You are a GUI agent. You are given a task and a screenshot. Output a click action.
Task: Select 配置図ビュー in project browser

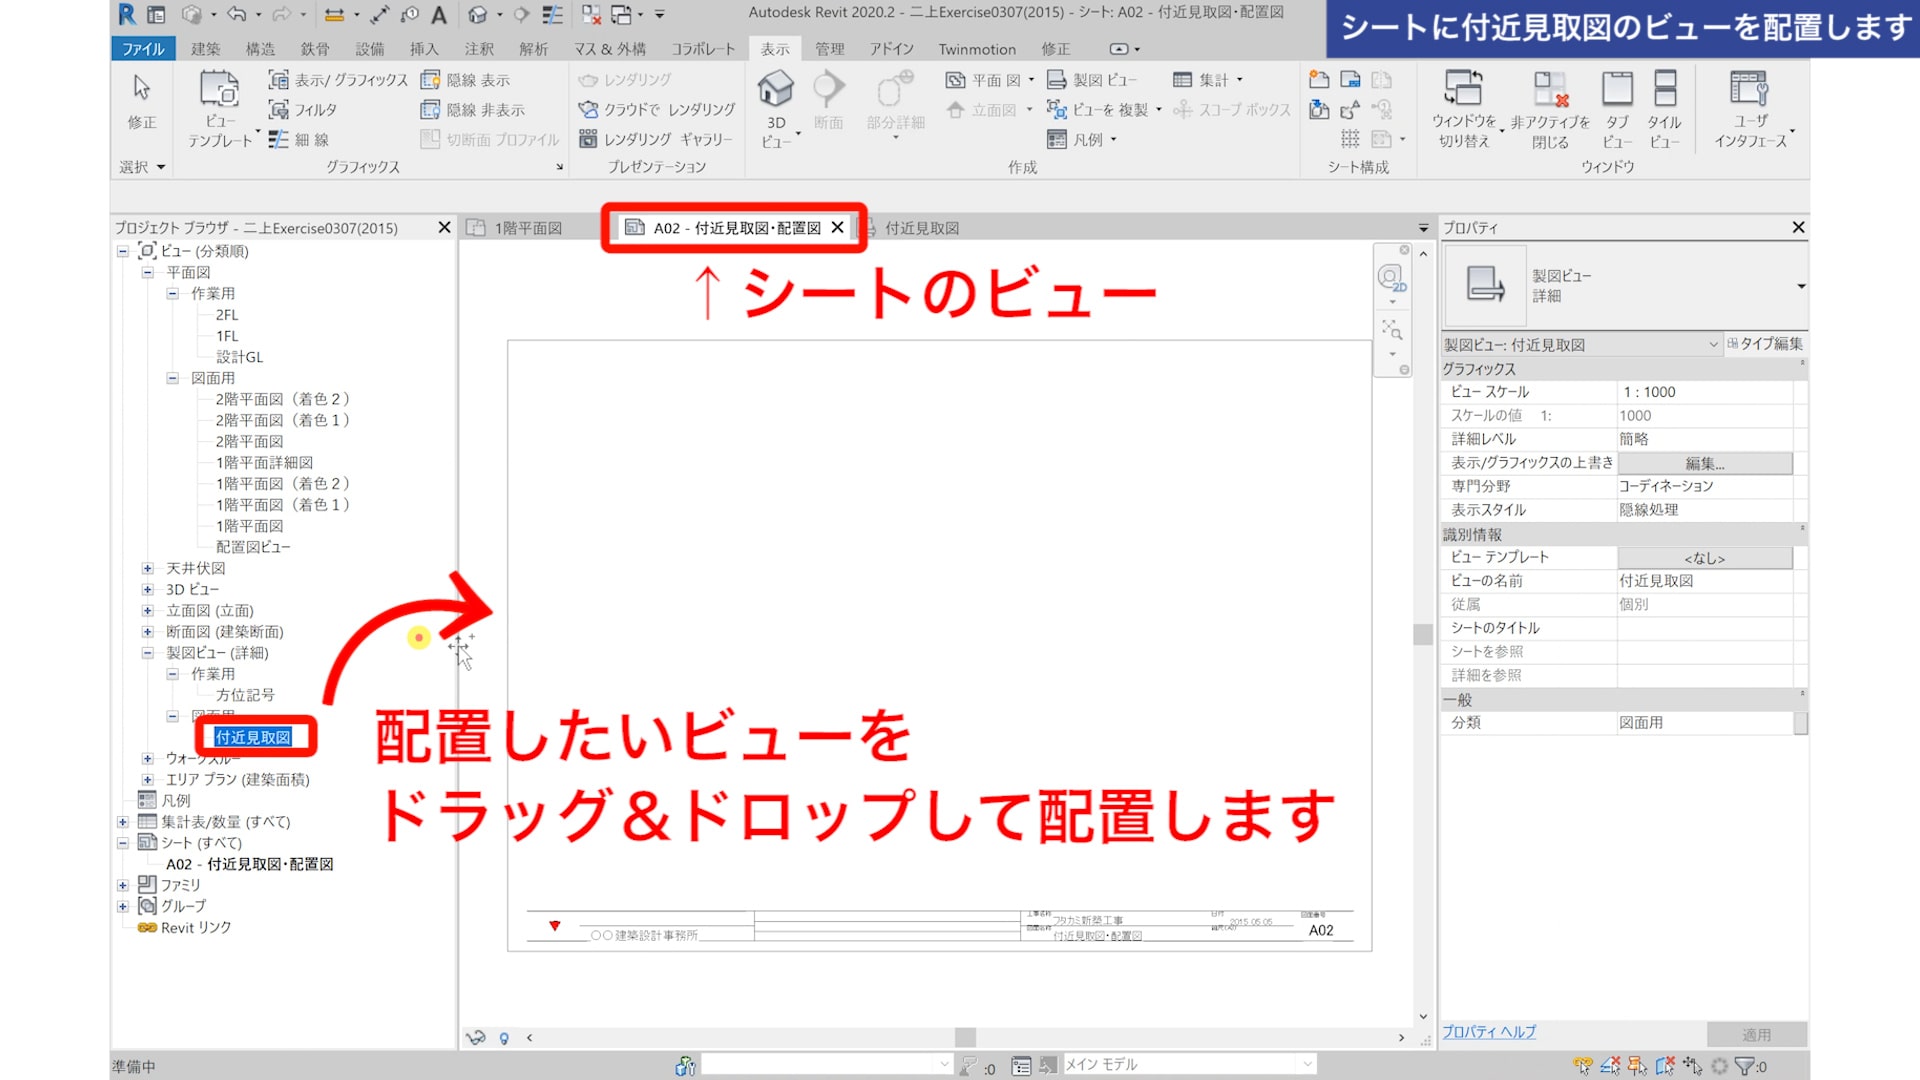tap(253, 548)
